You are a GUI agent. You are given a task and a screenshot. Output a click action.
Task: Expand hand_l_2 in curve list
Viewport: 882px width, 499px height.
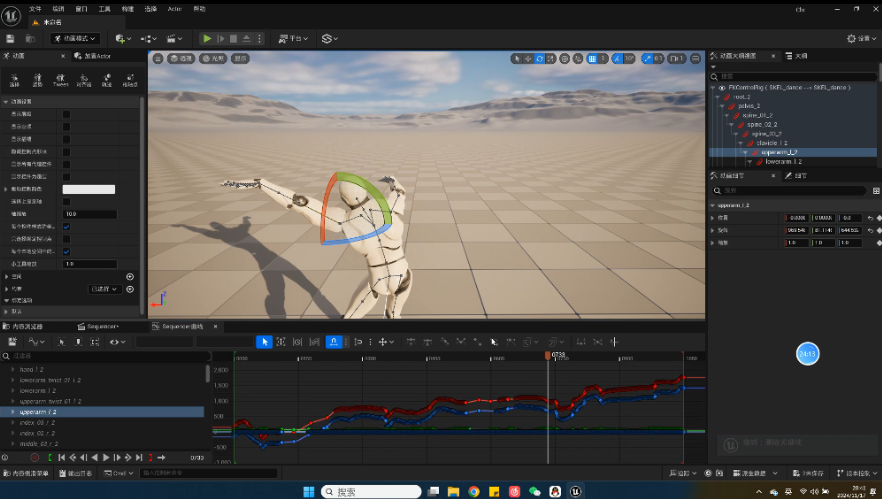(13, 370)
